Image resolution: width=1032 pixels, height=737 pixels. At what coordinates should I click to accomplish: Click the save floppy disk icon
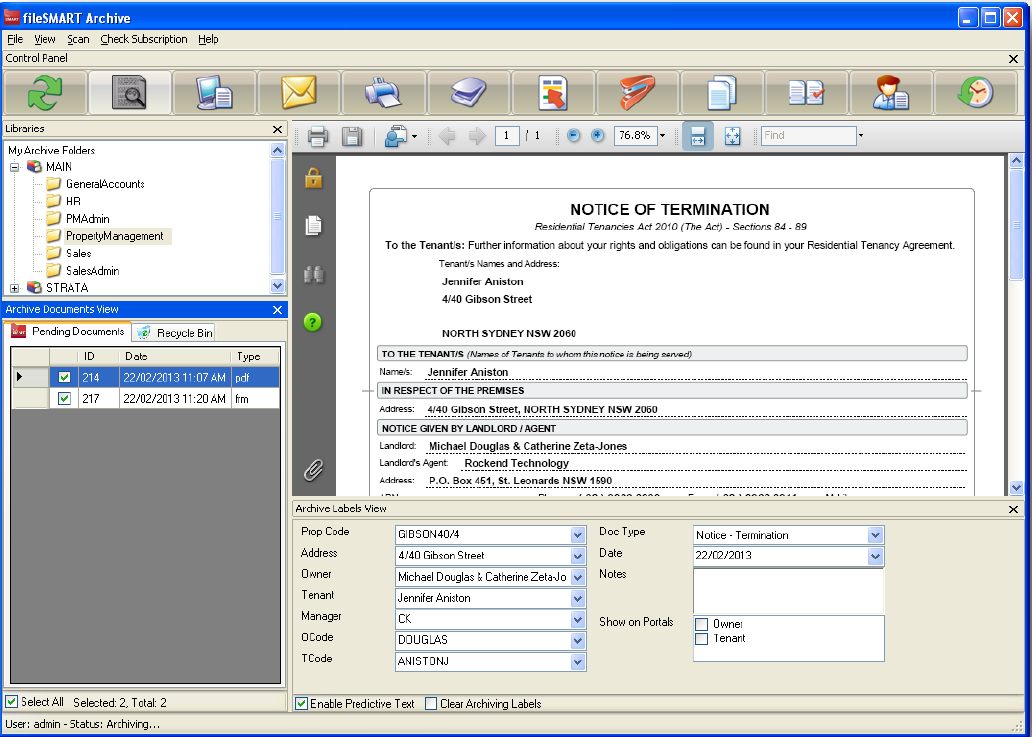[351, 136]
